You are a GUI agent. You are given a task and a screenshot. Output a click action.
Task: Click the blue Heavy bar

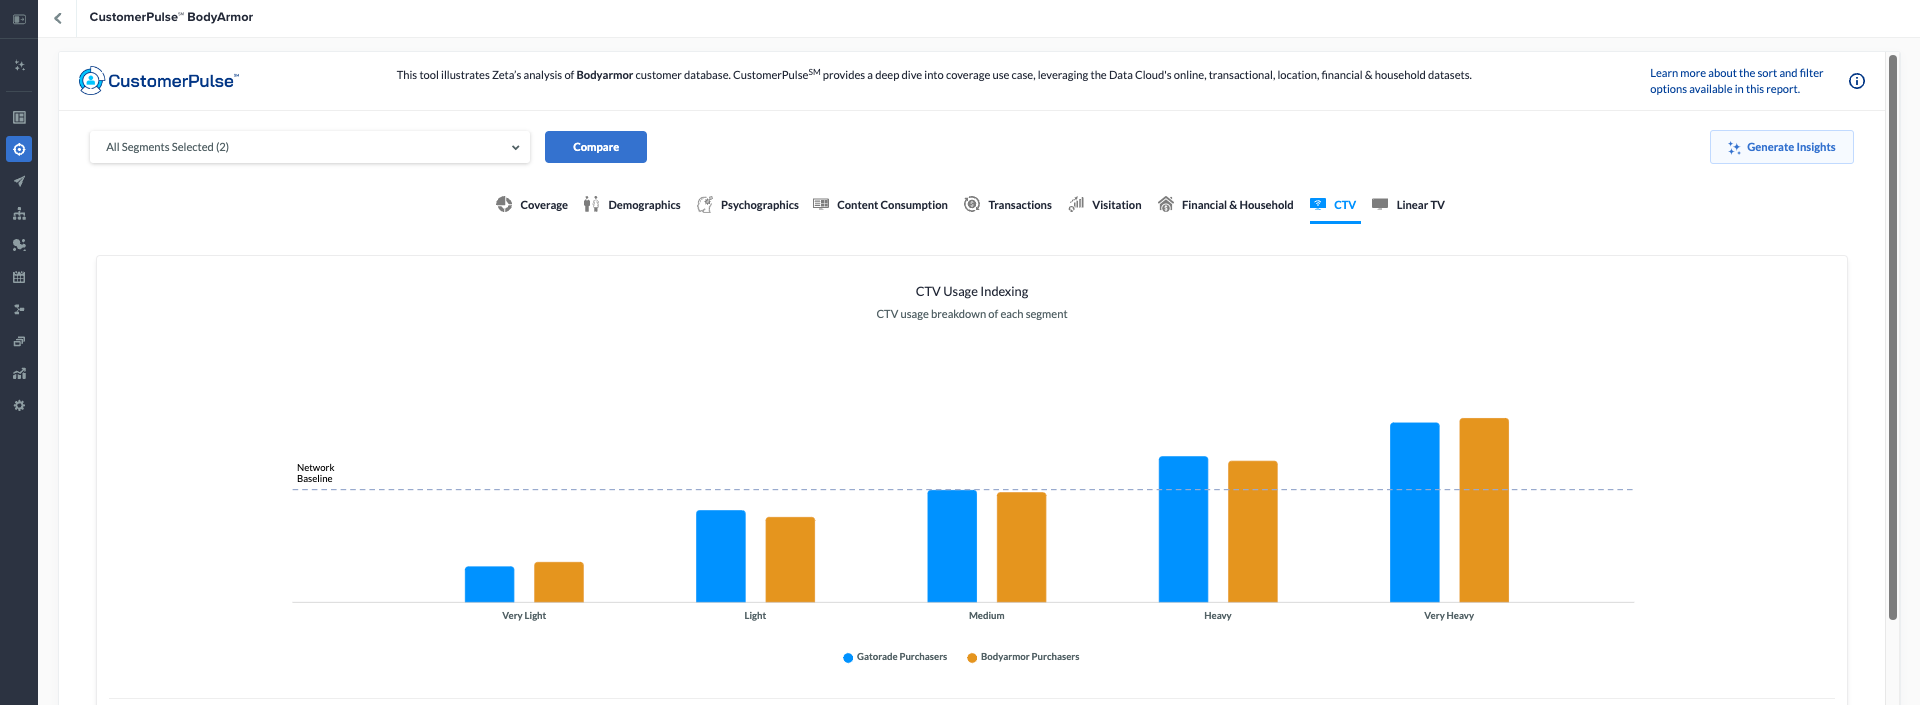click(x=1183, y=529)
